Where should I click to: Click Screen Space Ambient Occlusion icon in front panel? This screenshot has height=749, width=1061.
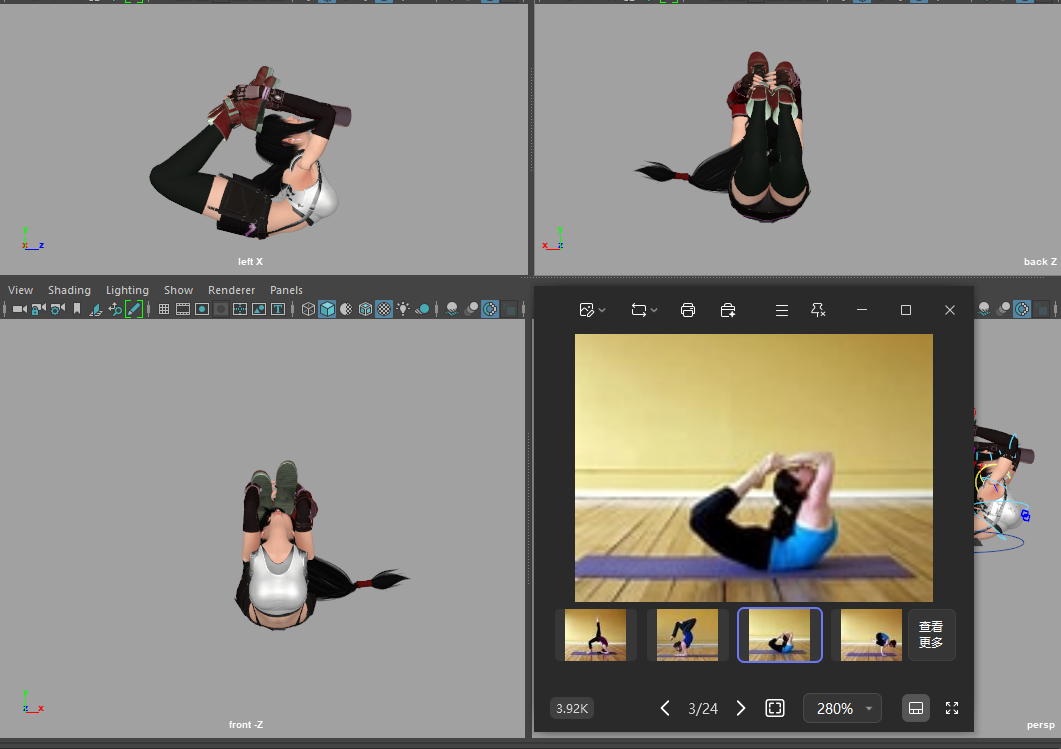452,309
